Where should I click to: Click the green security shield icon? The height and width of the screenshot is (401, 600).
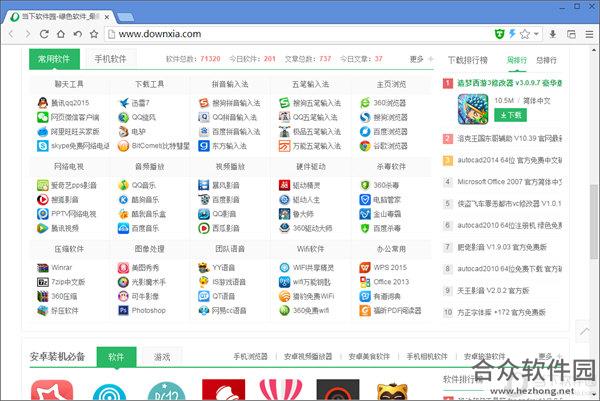pyautogui.click(x=499, y=34)
